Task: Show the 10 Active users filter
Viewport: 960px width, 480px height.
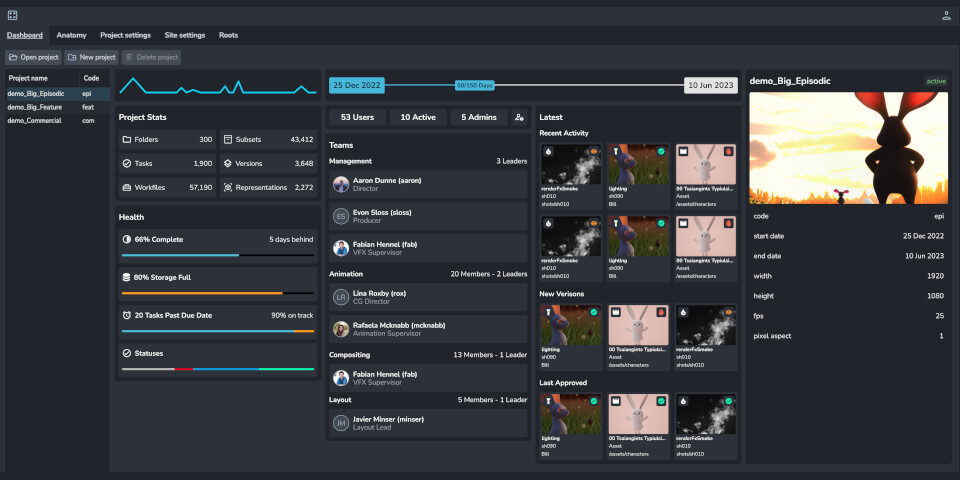Action: pyautogui.click(x=418, y=117)
